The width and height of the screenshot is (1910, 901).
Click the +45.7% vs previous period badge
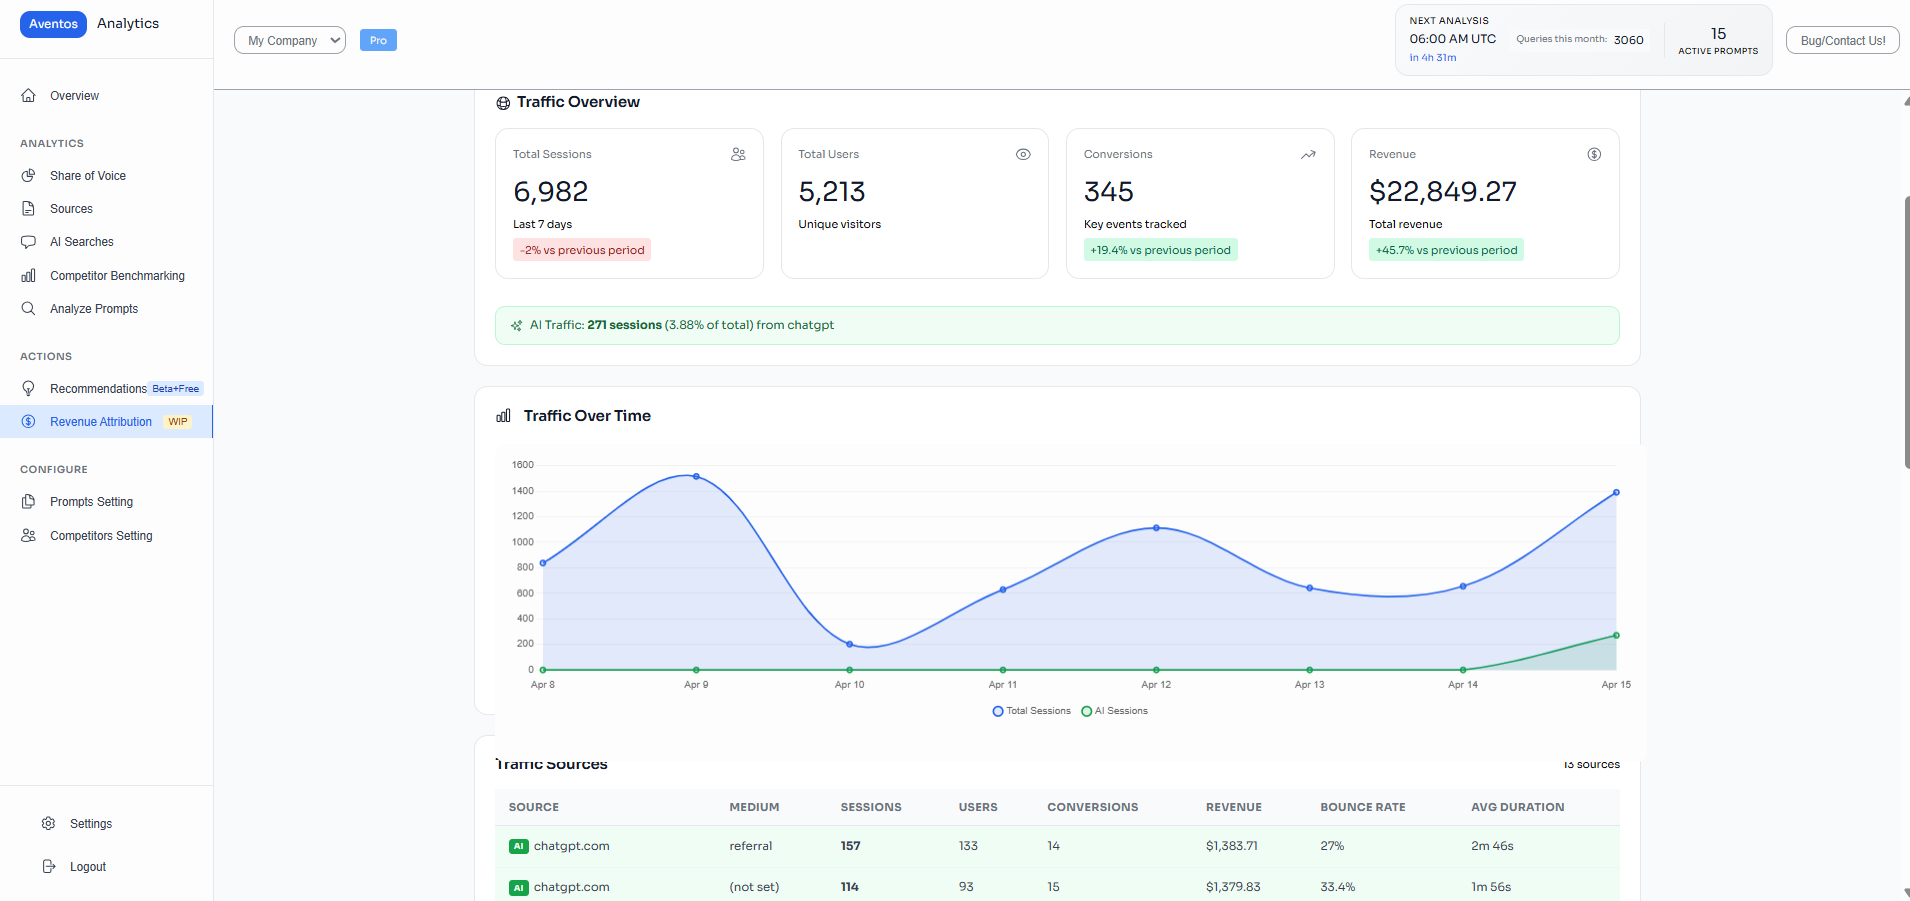click(x=1446, y=250)
